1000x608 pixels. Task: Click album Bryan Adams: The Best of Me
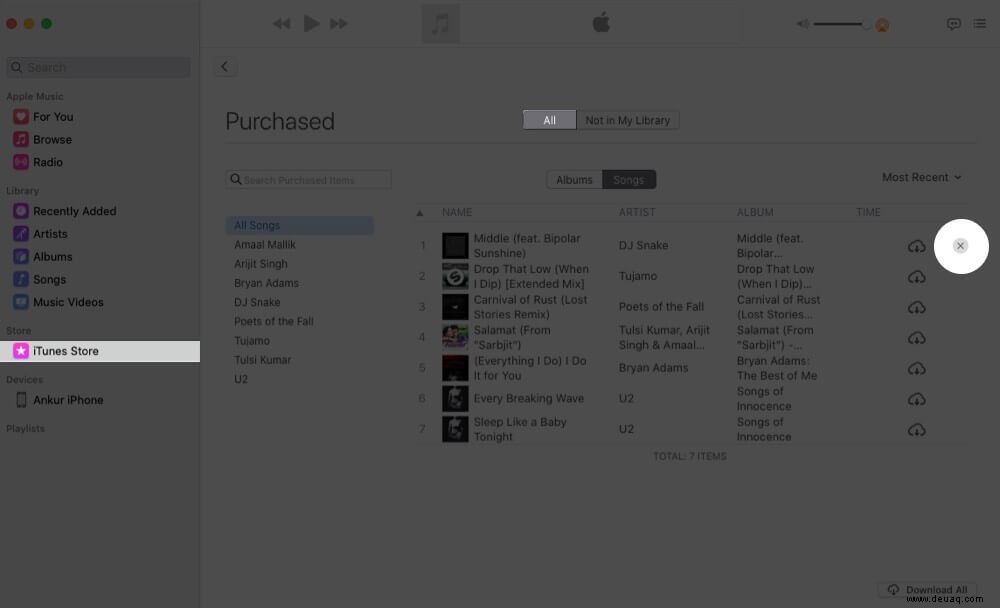point(777,368)
